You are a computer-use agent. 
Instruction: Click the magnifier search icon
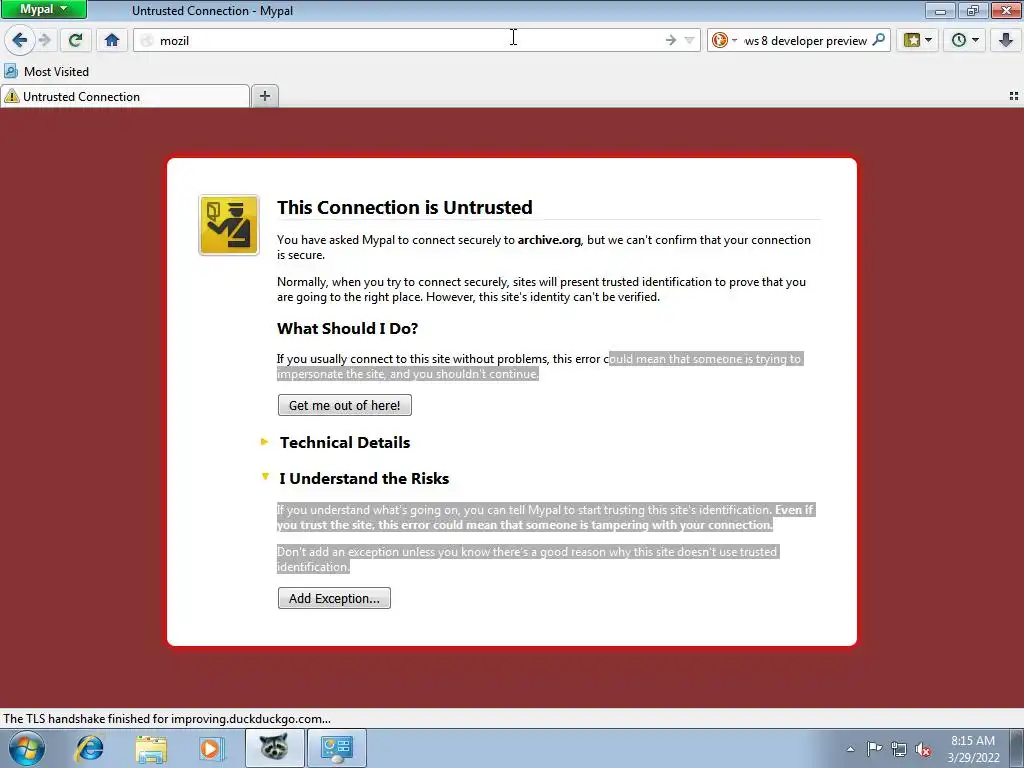point(879,40)
